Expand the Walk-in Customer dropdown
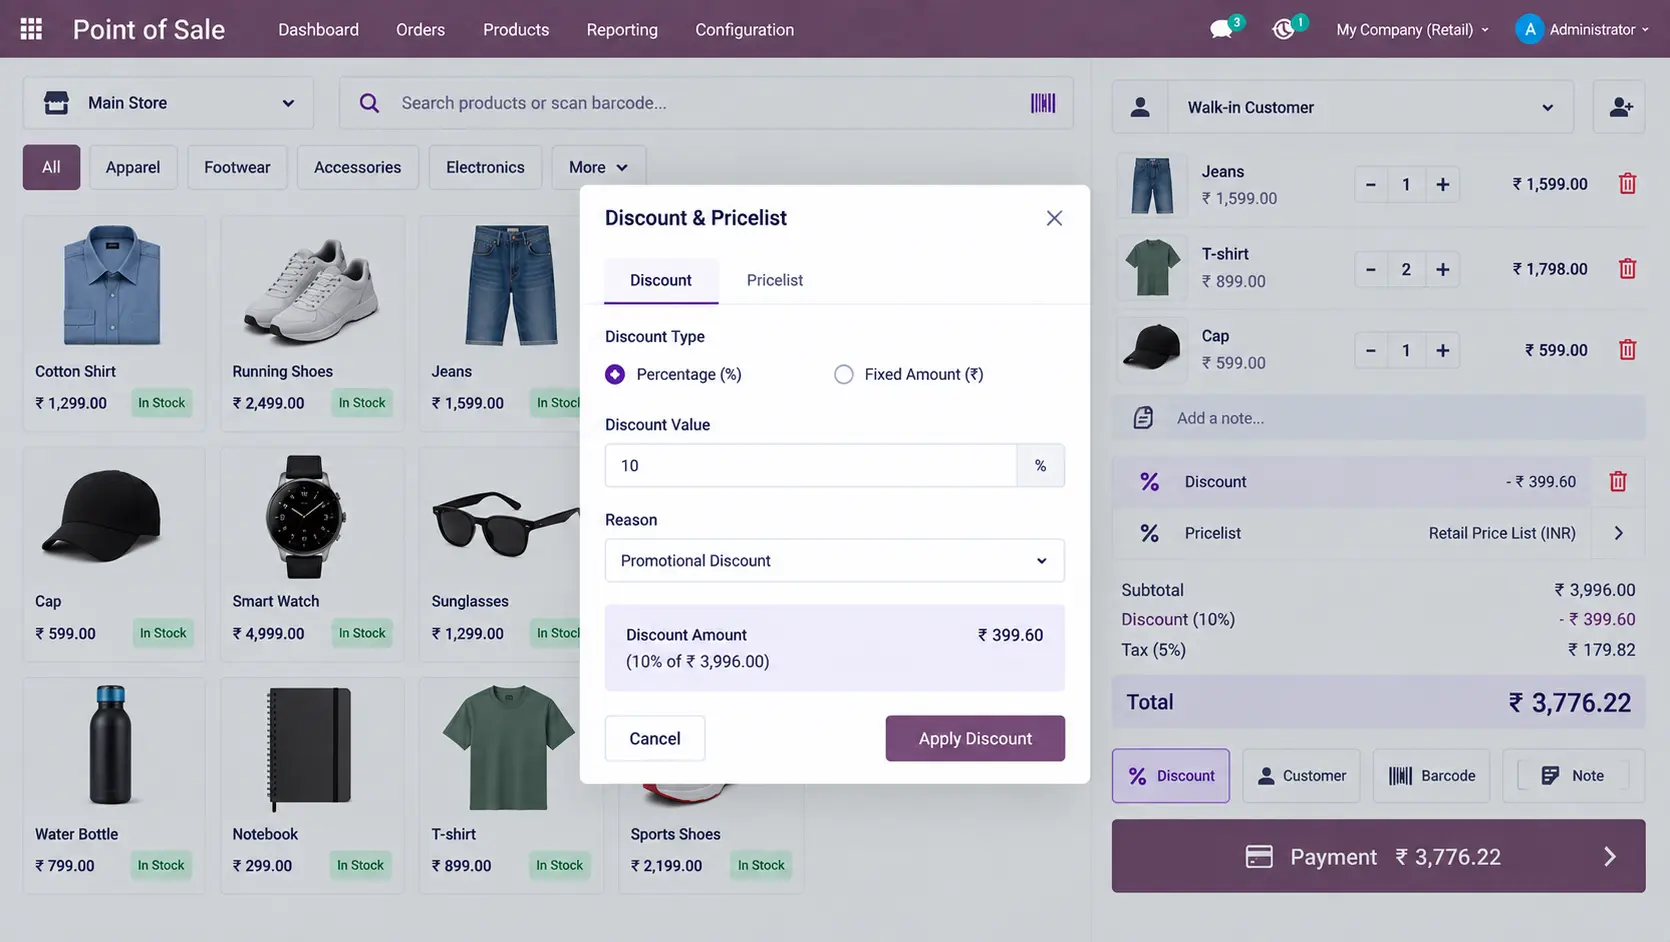 pos(1370,107)
